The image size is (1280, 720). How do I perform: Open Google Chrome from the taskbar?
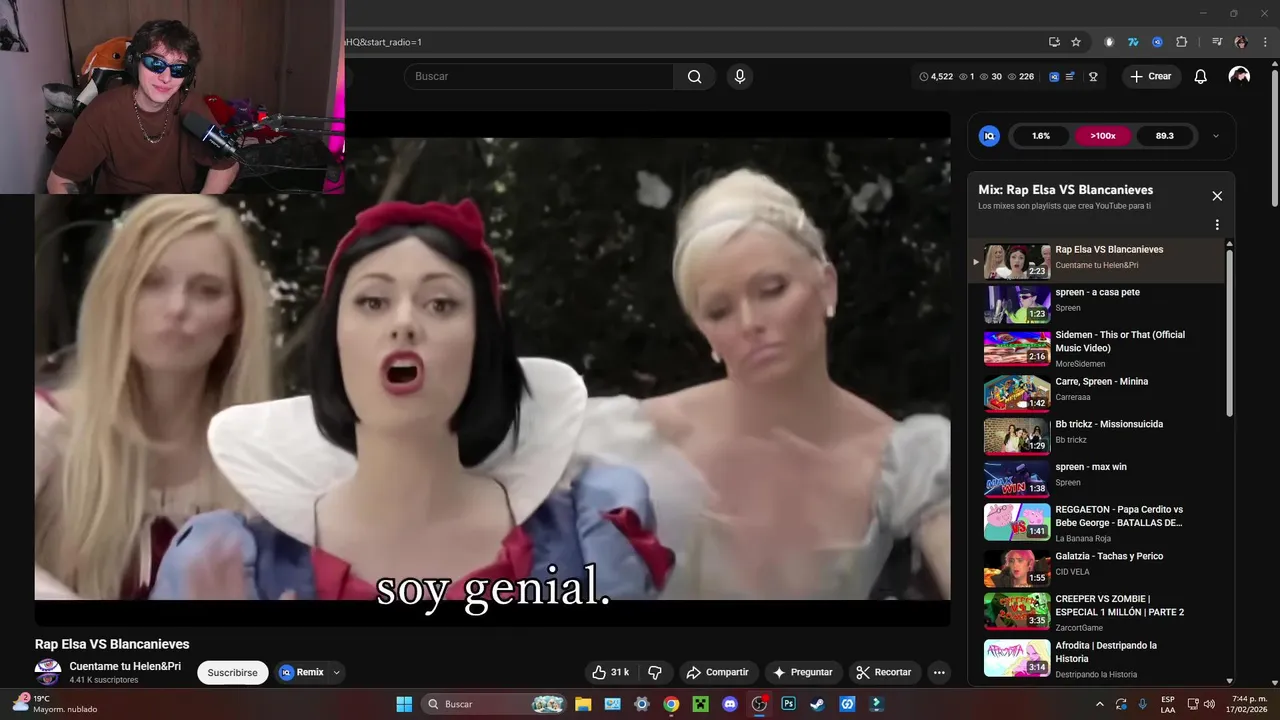(671, 704)
